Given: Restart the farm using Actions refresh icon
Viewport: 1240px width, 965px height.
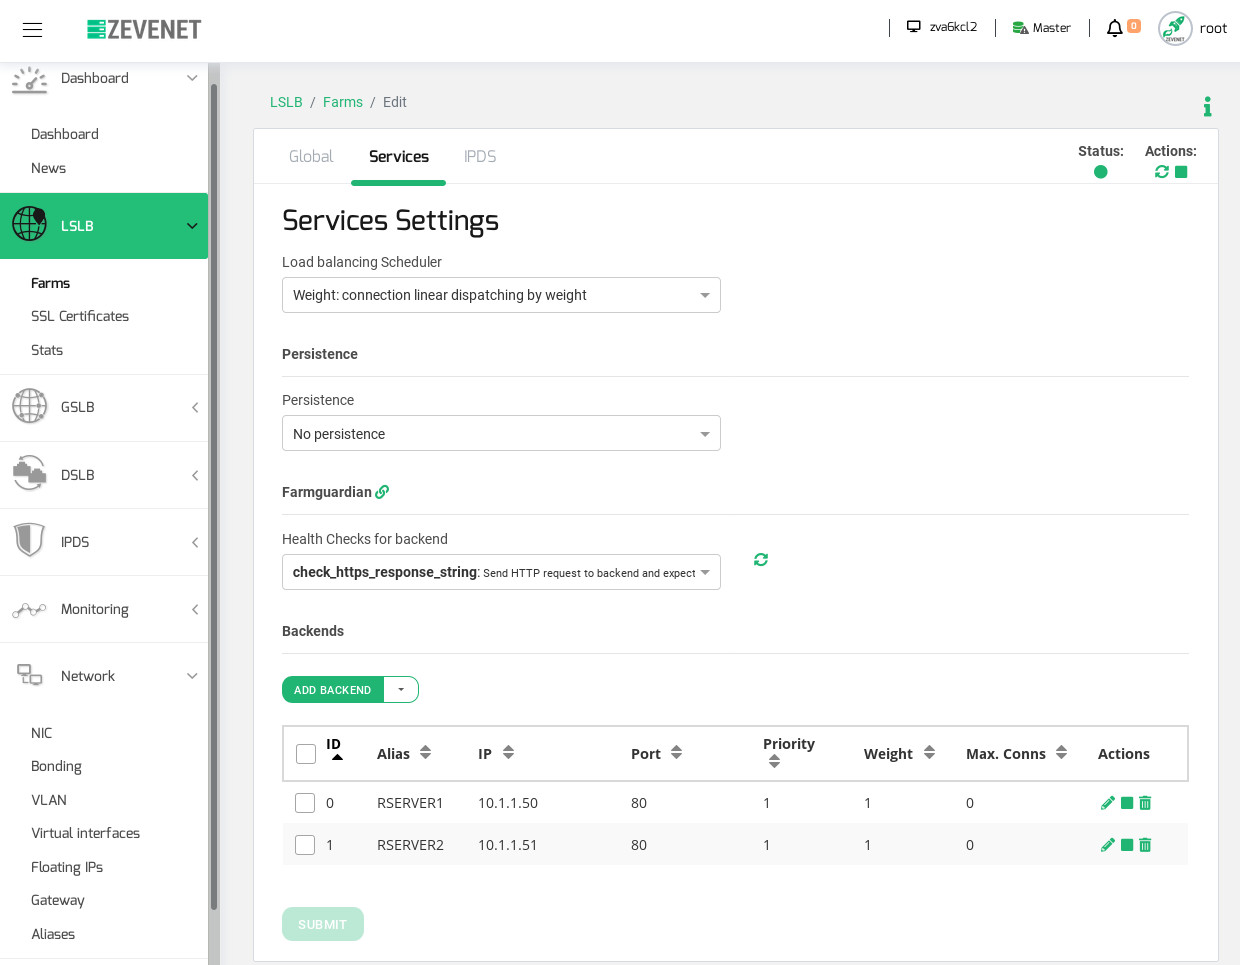Looking at the screenshot, I should pos(1161,172).
